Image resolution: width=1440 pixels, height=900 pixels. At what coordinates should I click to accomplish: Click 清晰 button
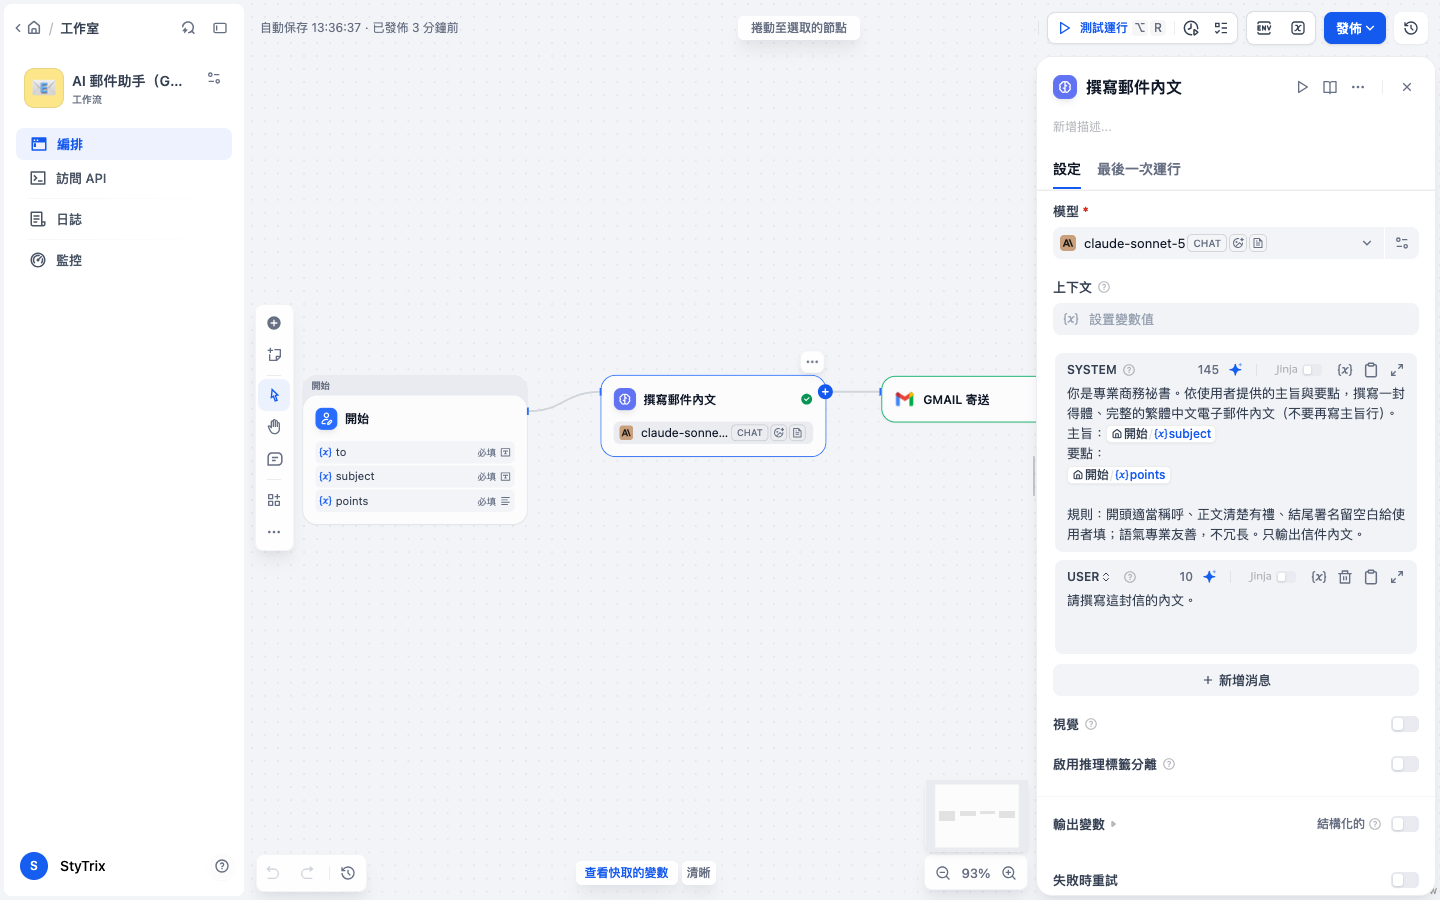click(x=698, y=873)
